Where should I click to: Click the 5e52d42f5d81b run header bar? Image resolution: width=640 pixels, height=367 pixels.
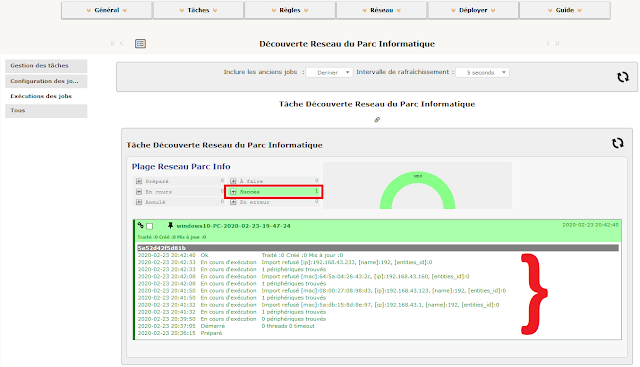378,248
